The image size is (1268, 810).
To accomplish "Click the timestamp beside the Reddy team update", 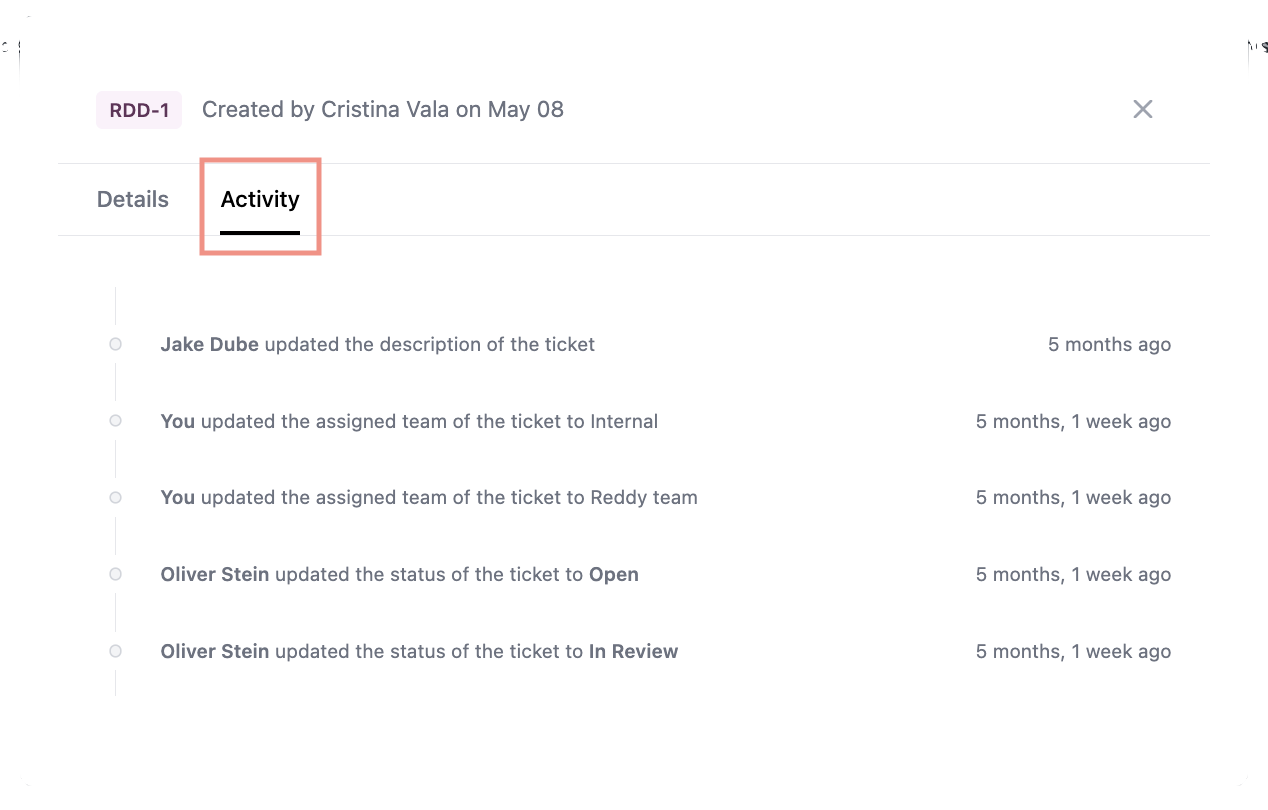I will [x=1073, y=497].
